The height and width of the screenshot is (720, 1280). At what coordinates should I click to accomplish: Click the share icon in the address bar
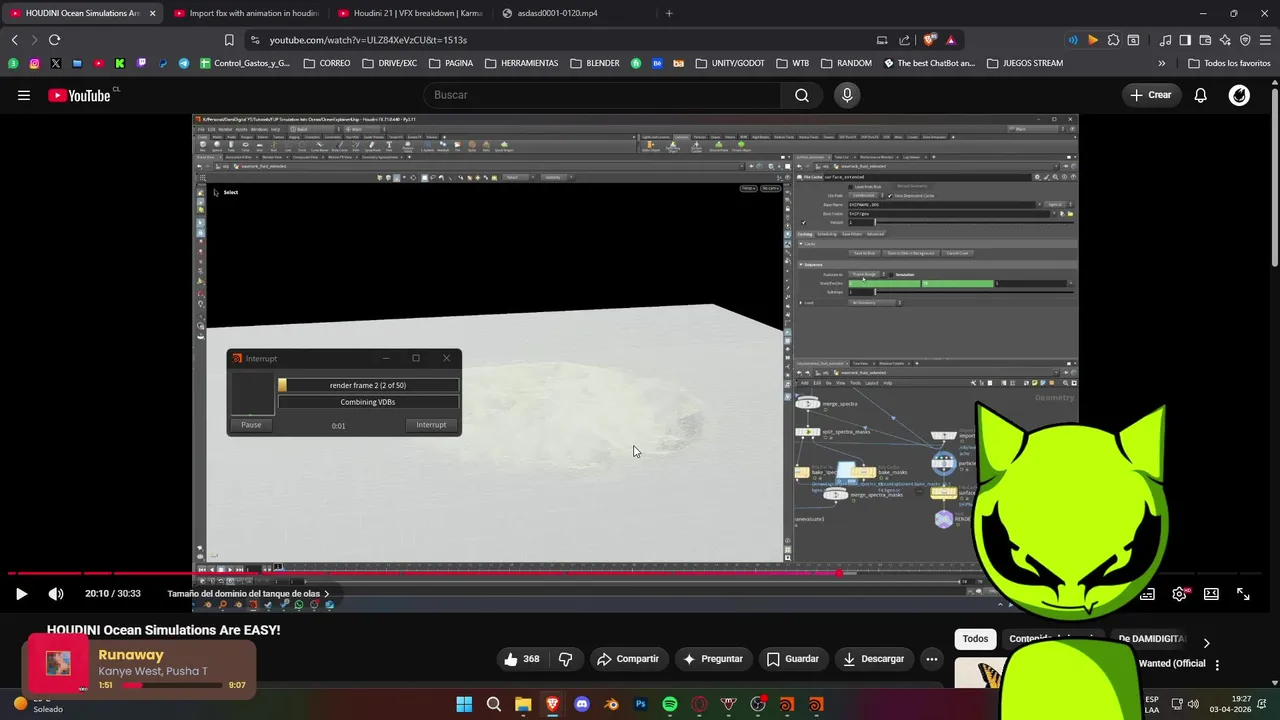[x=904, y=40]
